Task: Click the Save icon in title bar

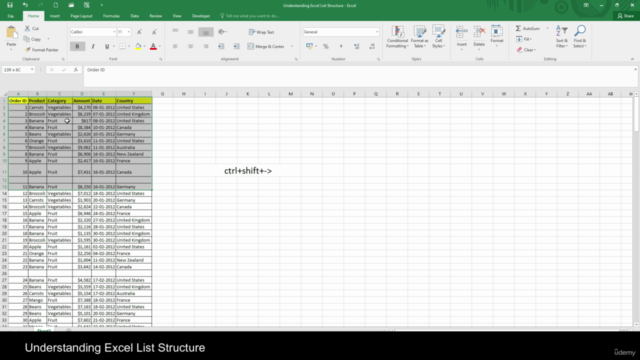Action: (10, 5)
